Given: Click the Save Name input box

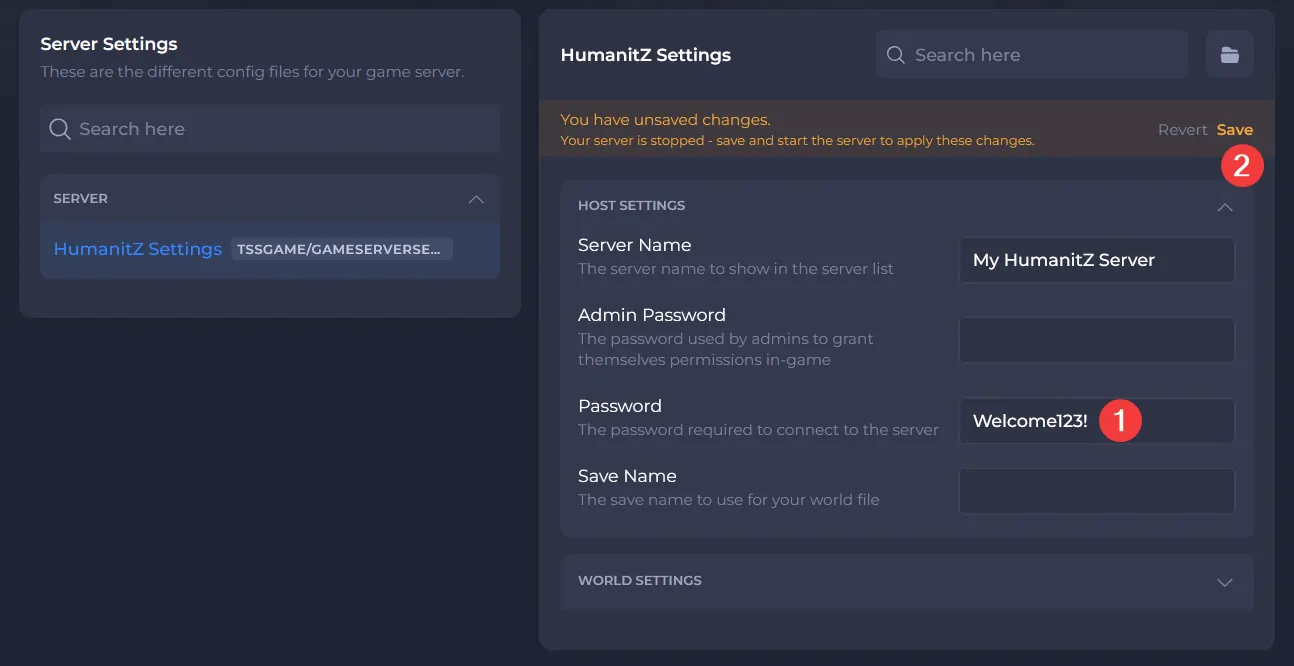Looking at the screenshot, I should click(1097, 491).
